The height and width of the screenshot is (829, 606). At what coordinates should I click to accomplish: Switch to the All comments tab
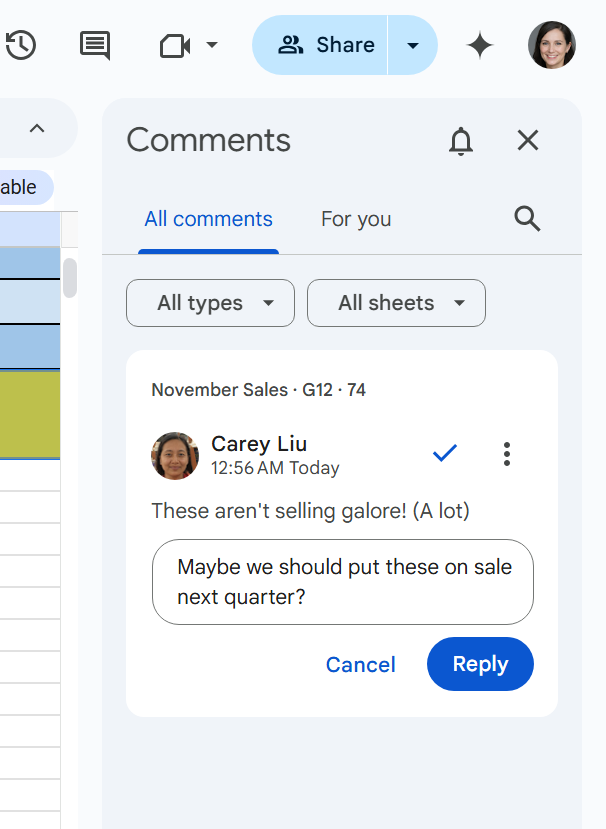(208, 219)
